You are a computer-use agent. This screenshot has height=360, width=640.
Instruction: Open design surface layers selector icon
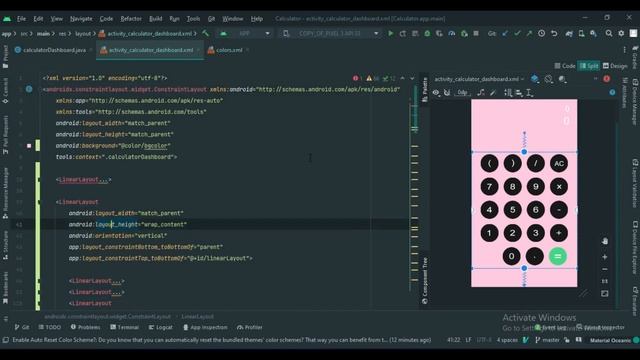pyautogui.click(x=535, y=79)
